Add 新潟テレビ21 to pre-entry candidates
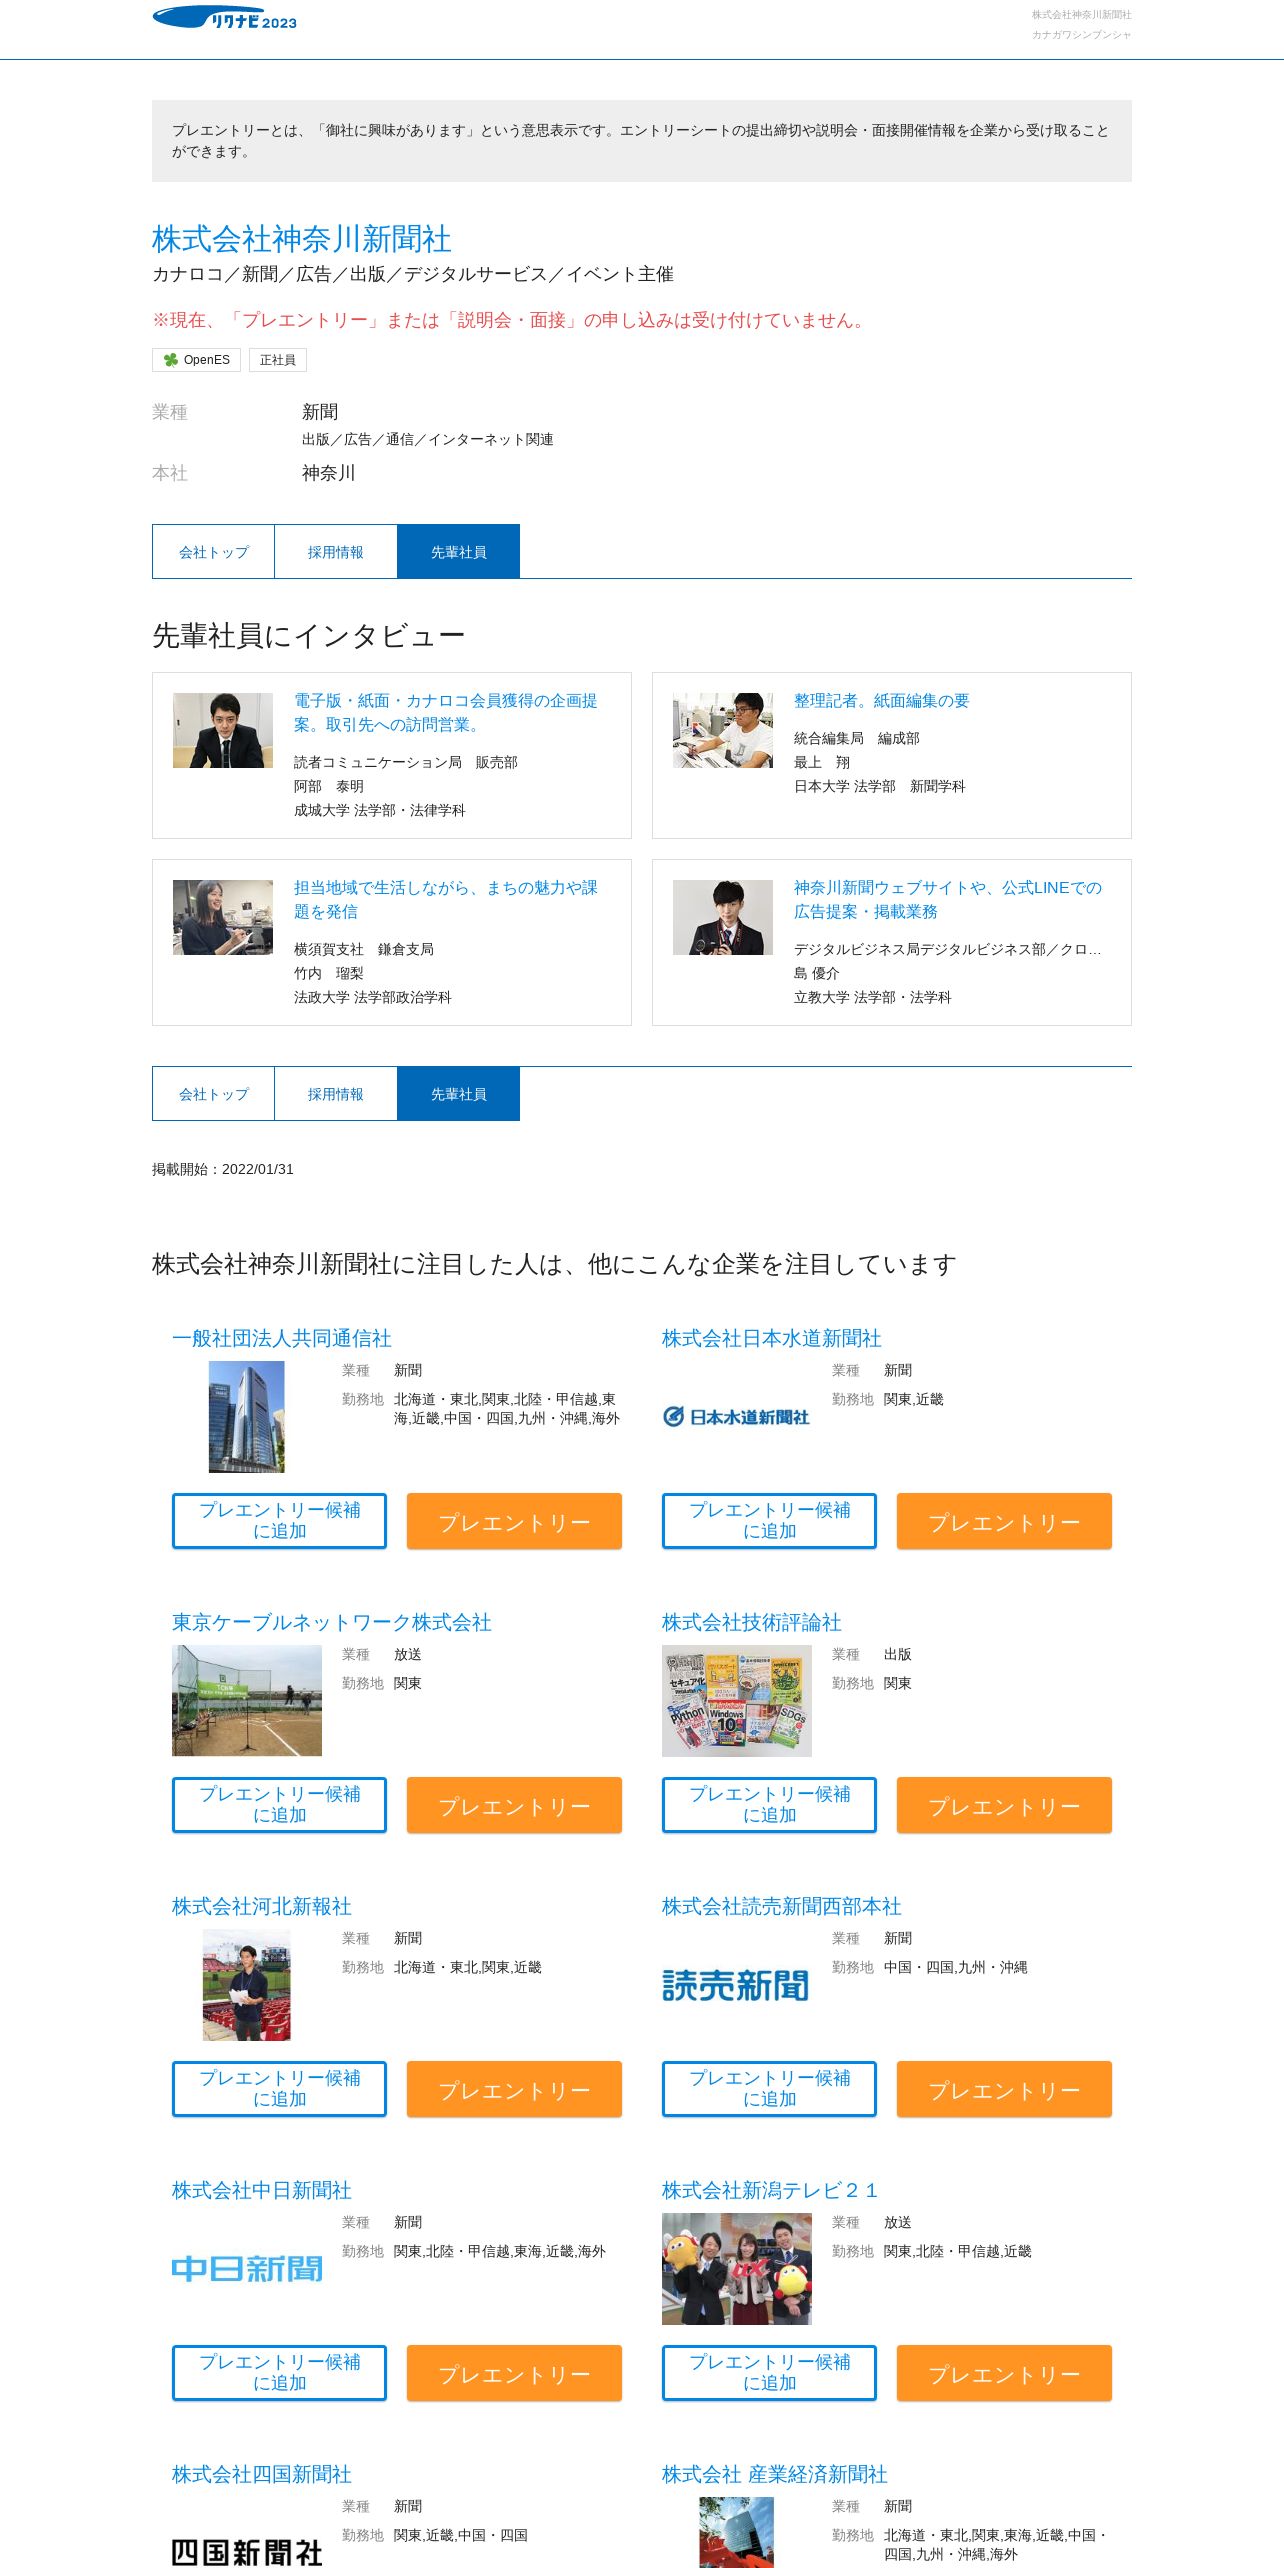The image size is (1284, 2568). pyautogui.click(x=769, y=2372)
